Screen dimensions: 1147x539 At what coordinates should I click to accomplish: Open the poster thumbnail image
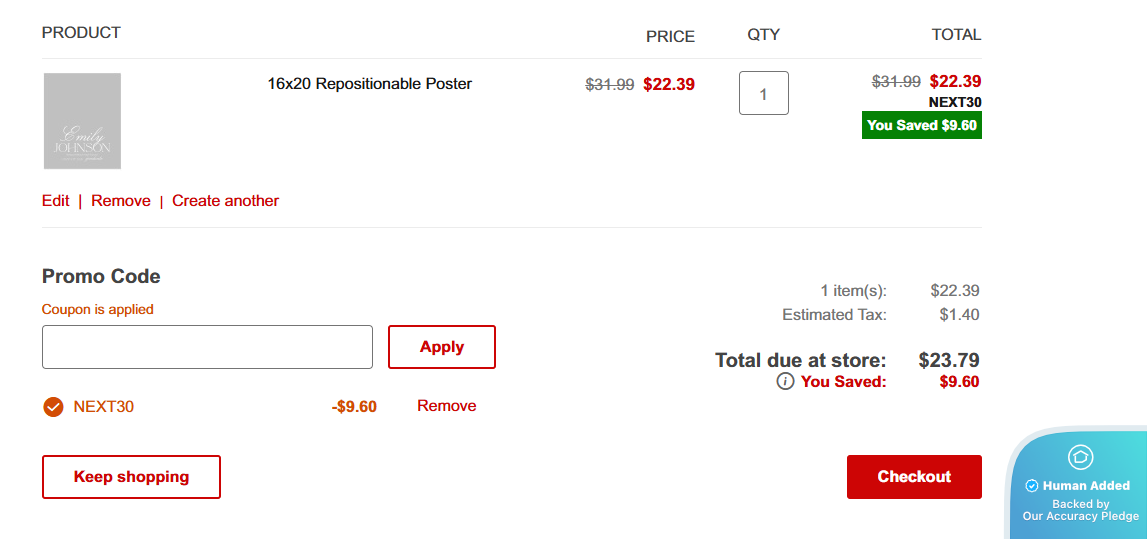(x=82, y=121)
